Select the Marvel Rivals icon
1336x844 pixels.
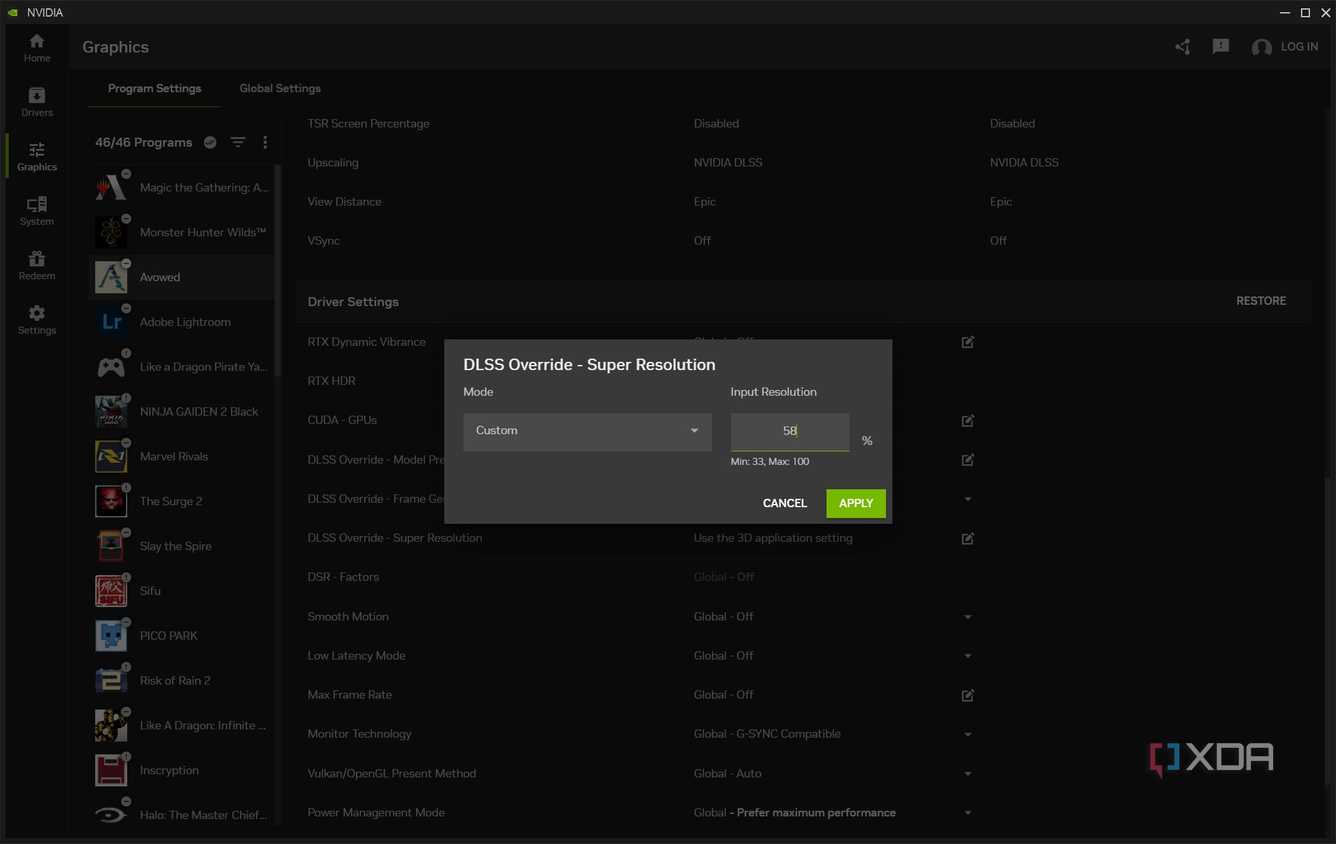(111, 456)
